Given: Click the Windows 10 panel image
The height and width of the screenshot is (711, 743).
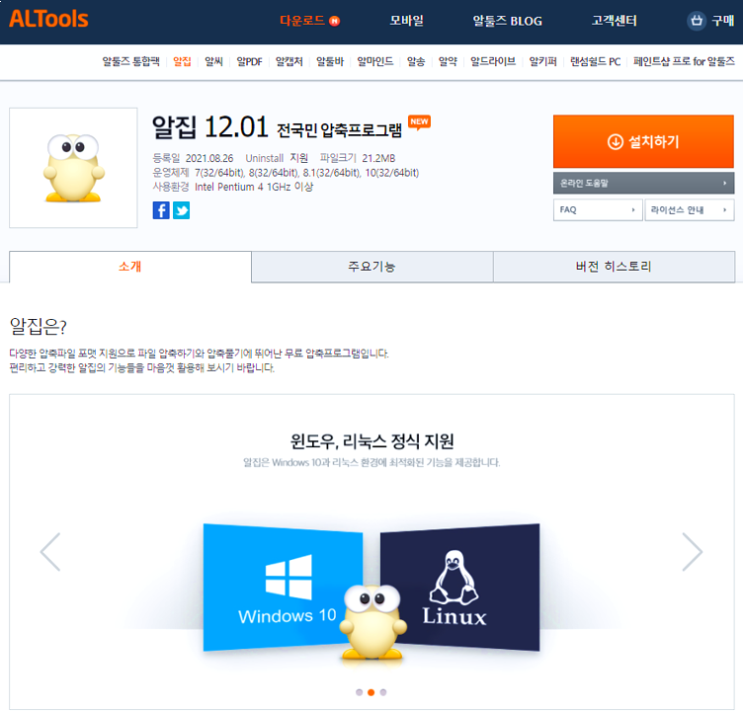Looking at the screenshot, I should pos(283,588).
